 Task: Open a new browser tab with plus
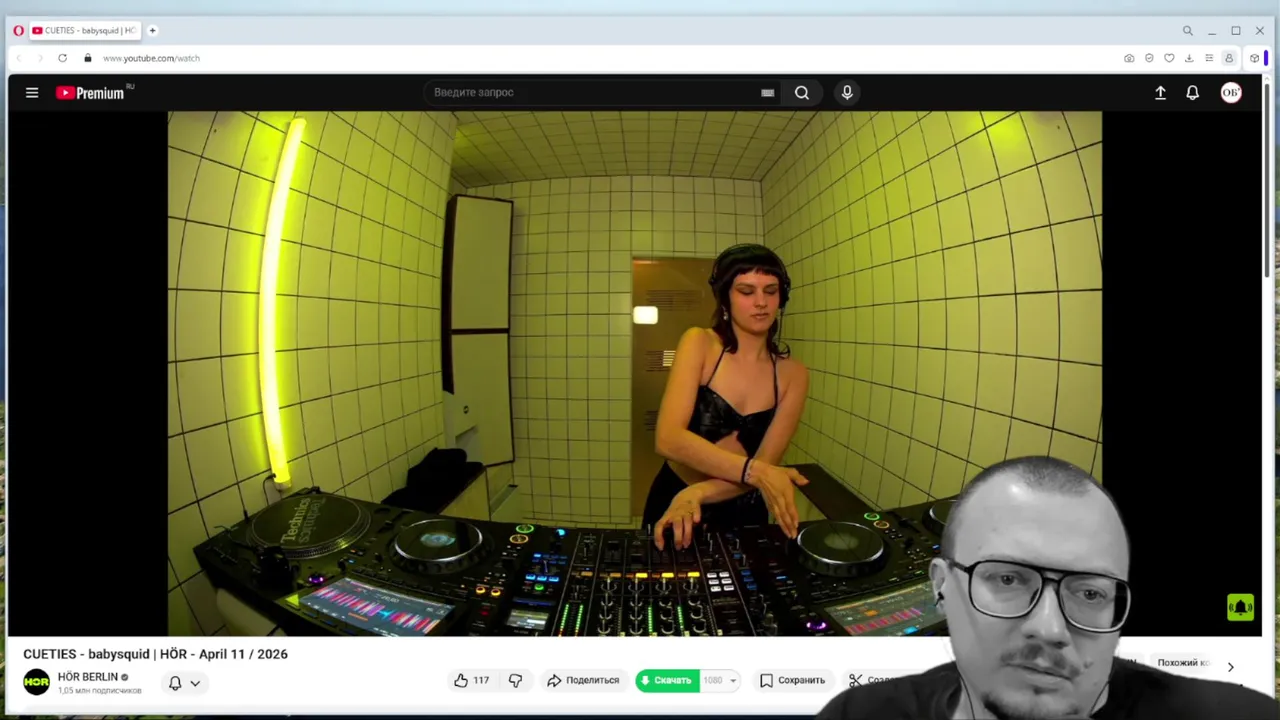click(x=153, y=30)
